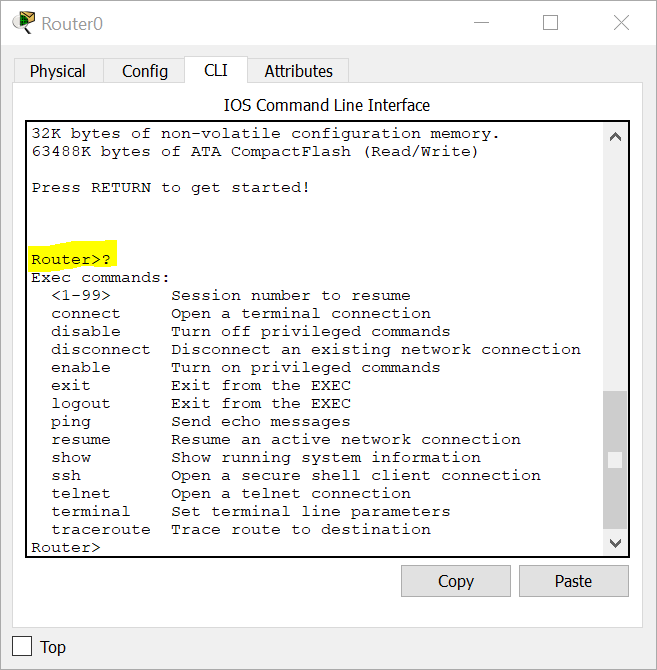This screenshot has height=670, width=657.
Task: Enable the Top checkbox
Action: click(22, 646)
